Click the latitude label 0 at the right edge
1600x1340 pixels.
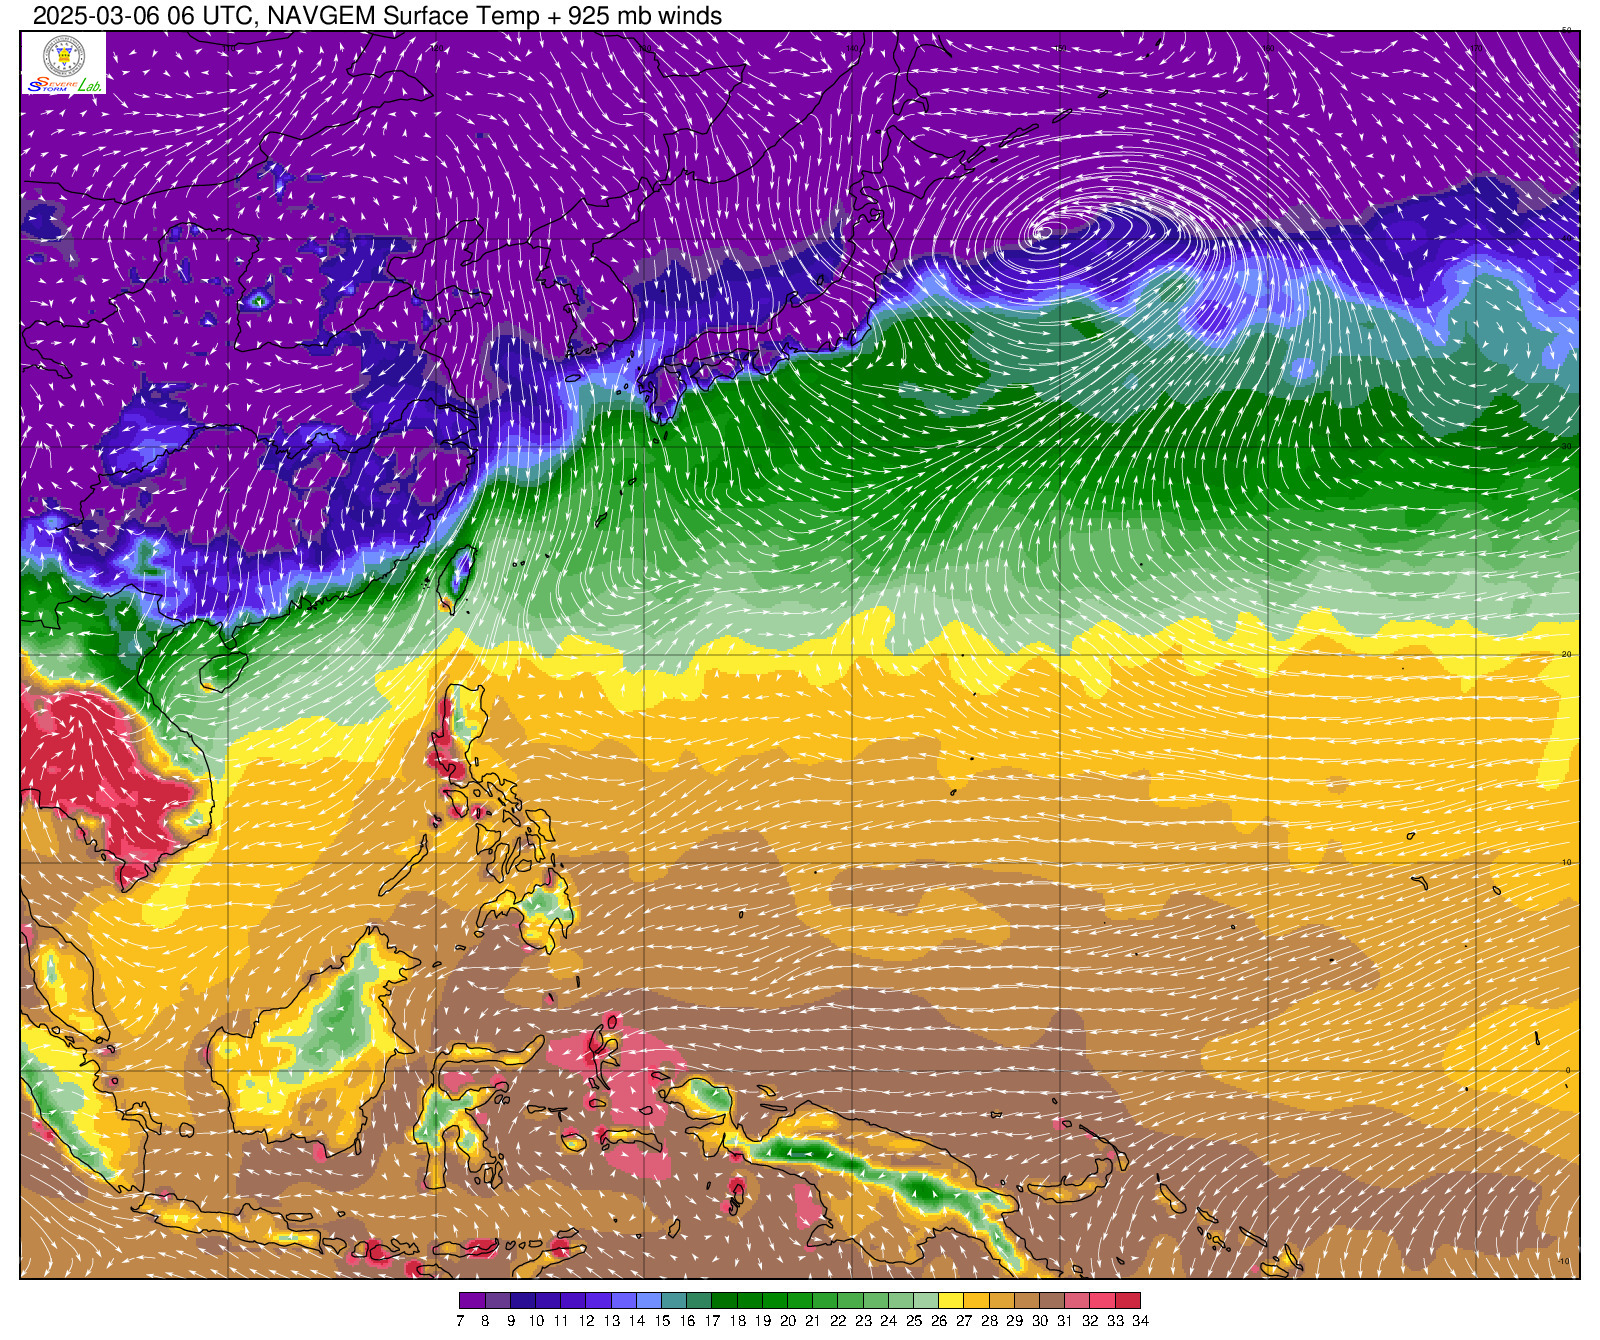[x=1567, y=1070]
